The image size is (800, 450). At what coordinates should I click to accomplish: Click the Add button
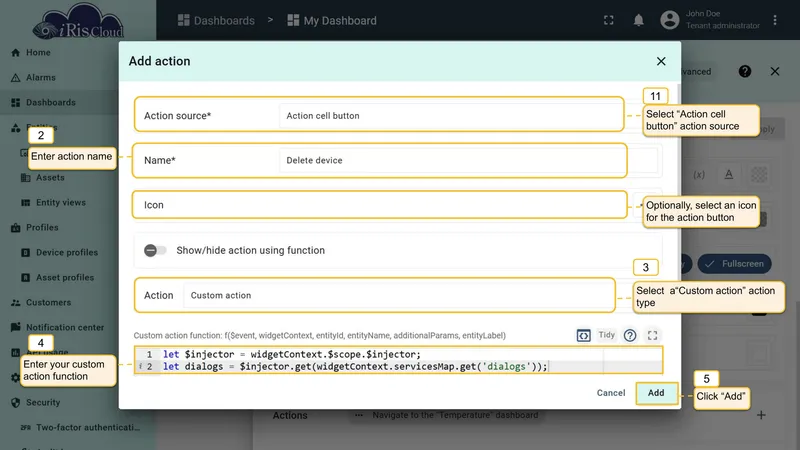[x=656, y=393]
